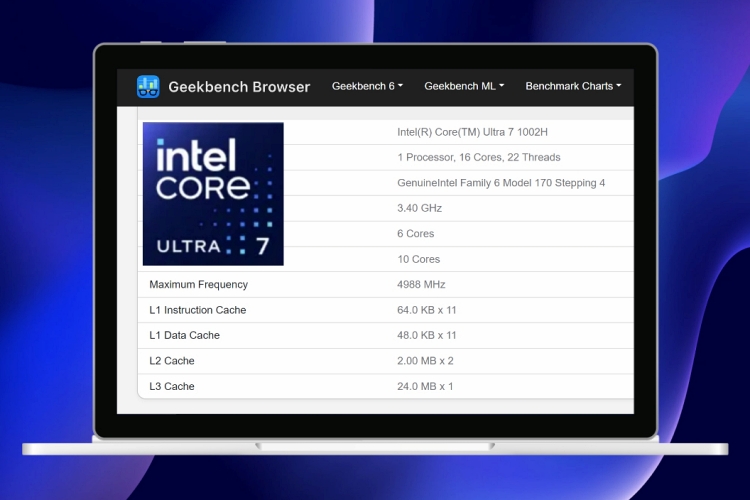The image size is (750, 500).
Task: Expand the Geekbench 6 dropdown menu
Action: [367, 86]
